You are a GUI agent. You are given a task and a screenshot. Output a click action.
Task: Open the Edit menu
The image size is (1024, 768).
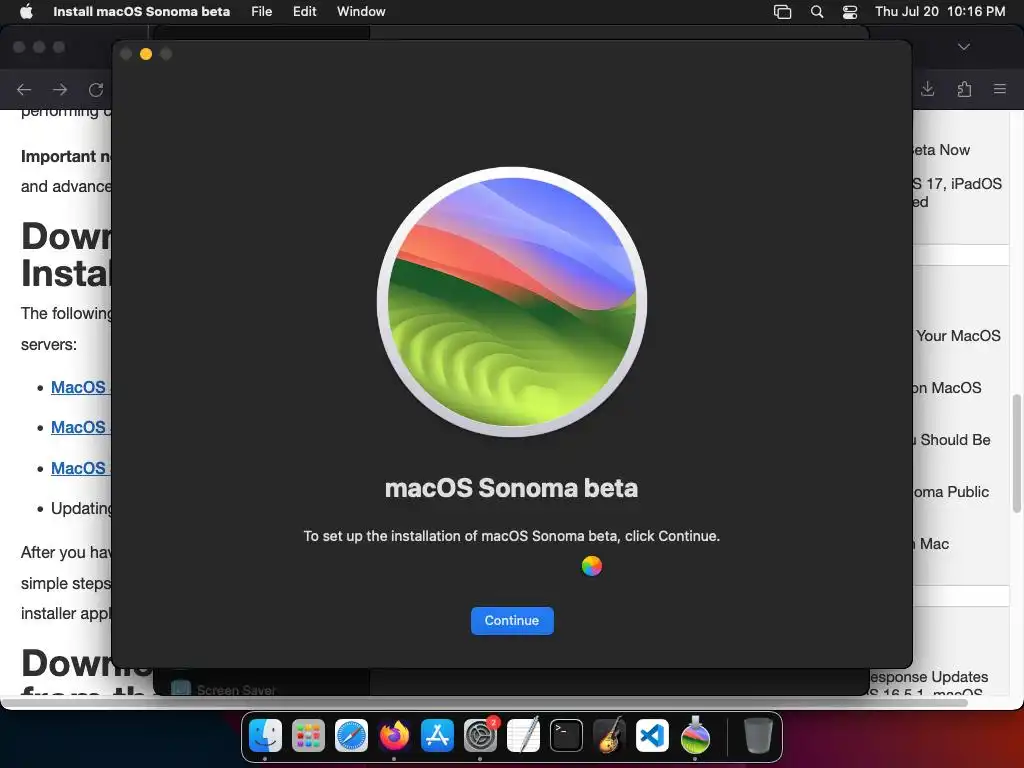point(304,11)
